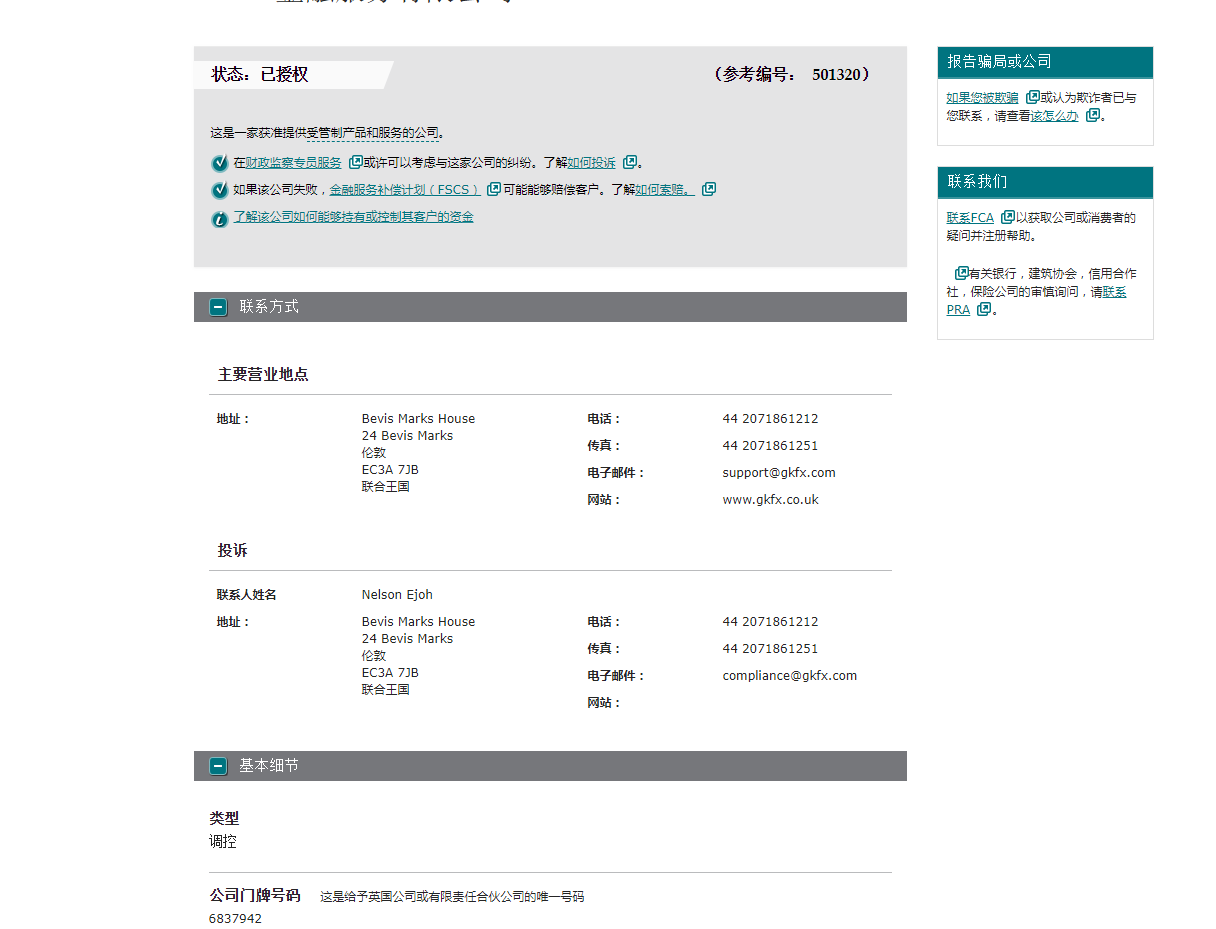
Task: Open link about company holding client funds
Action: (353, 216)
